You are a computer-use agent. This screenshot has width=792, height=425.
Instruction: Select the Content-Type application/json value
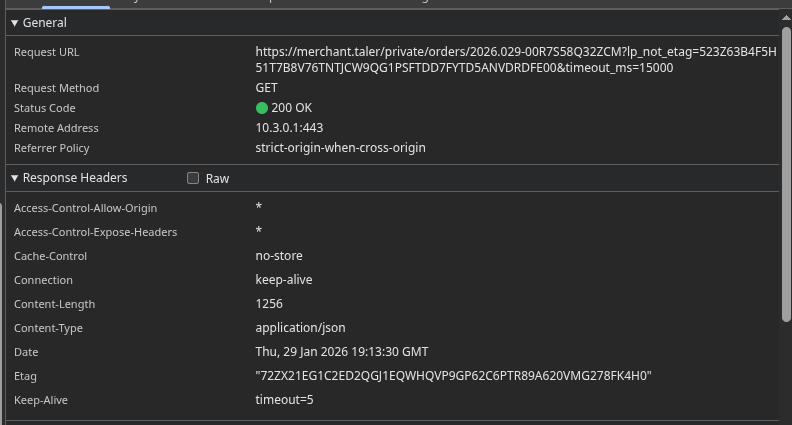[x=300, y=328]
